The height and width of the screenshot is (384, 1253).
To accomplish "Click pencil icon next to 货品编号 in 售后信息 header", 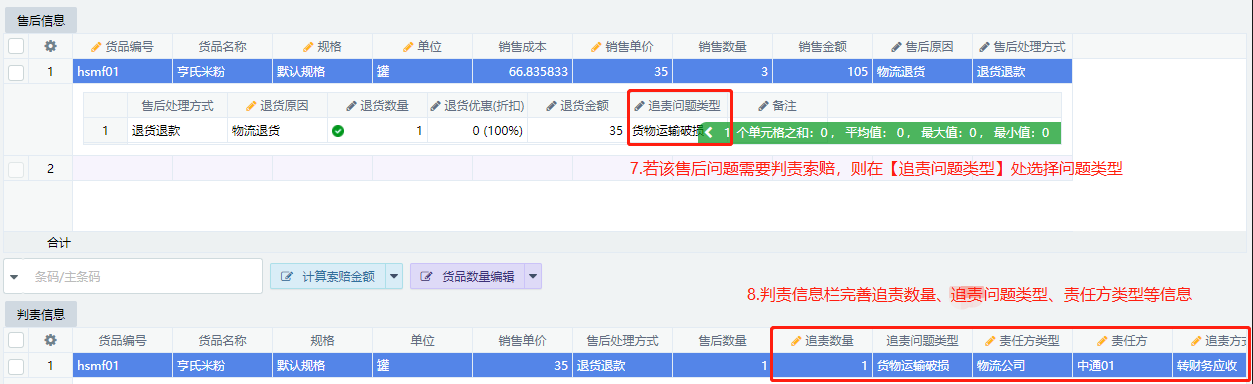I will [x=96, y=46].
